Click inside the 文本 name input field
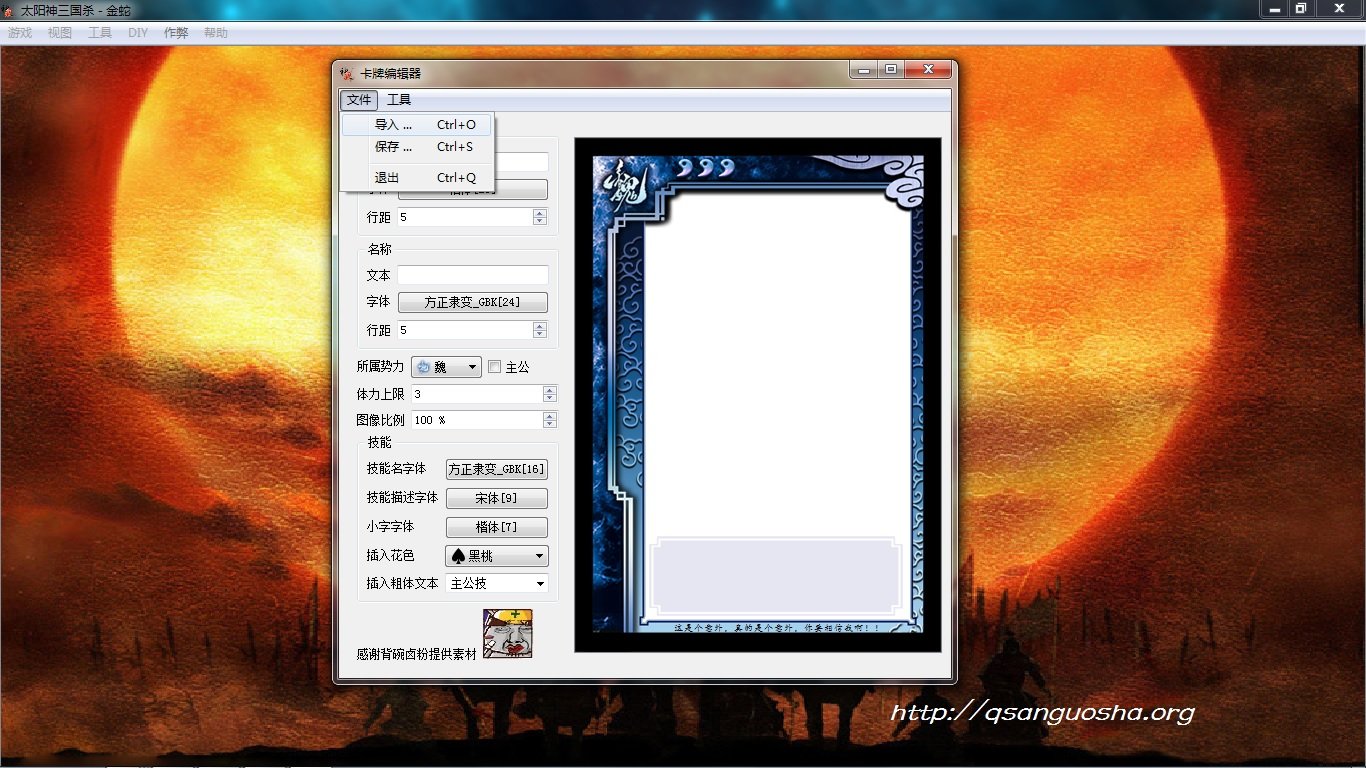 (x=472, y=274)
